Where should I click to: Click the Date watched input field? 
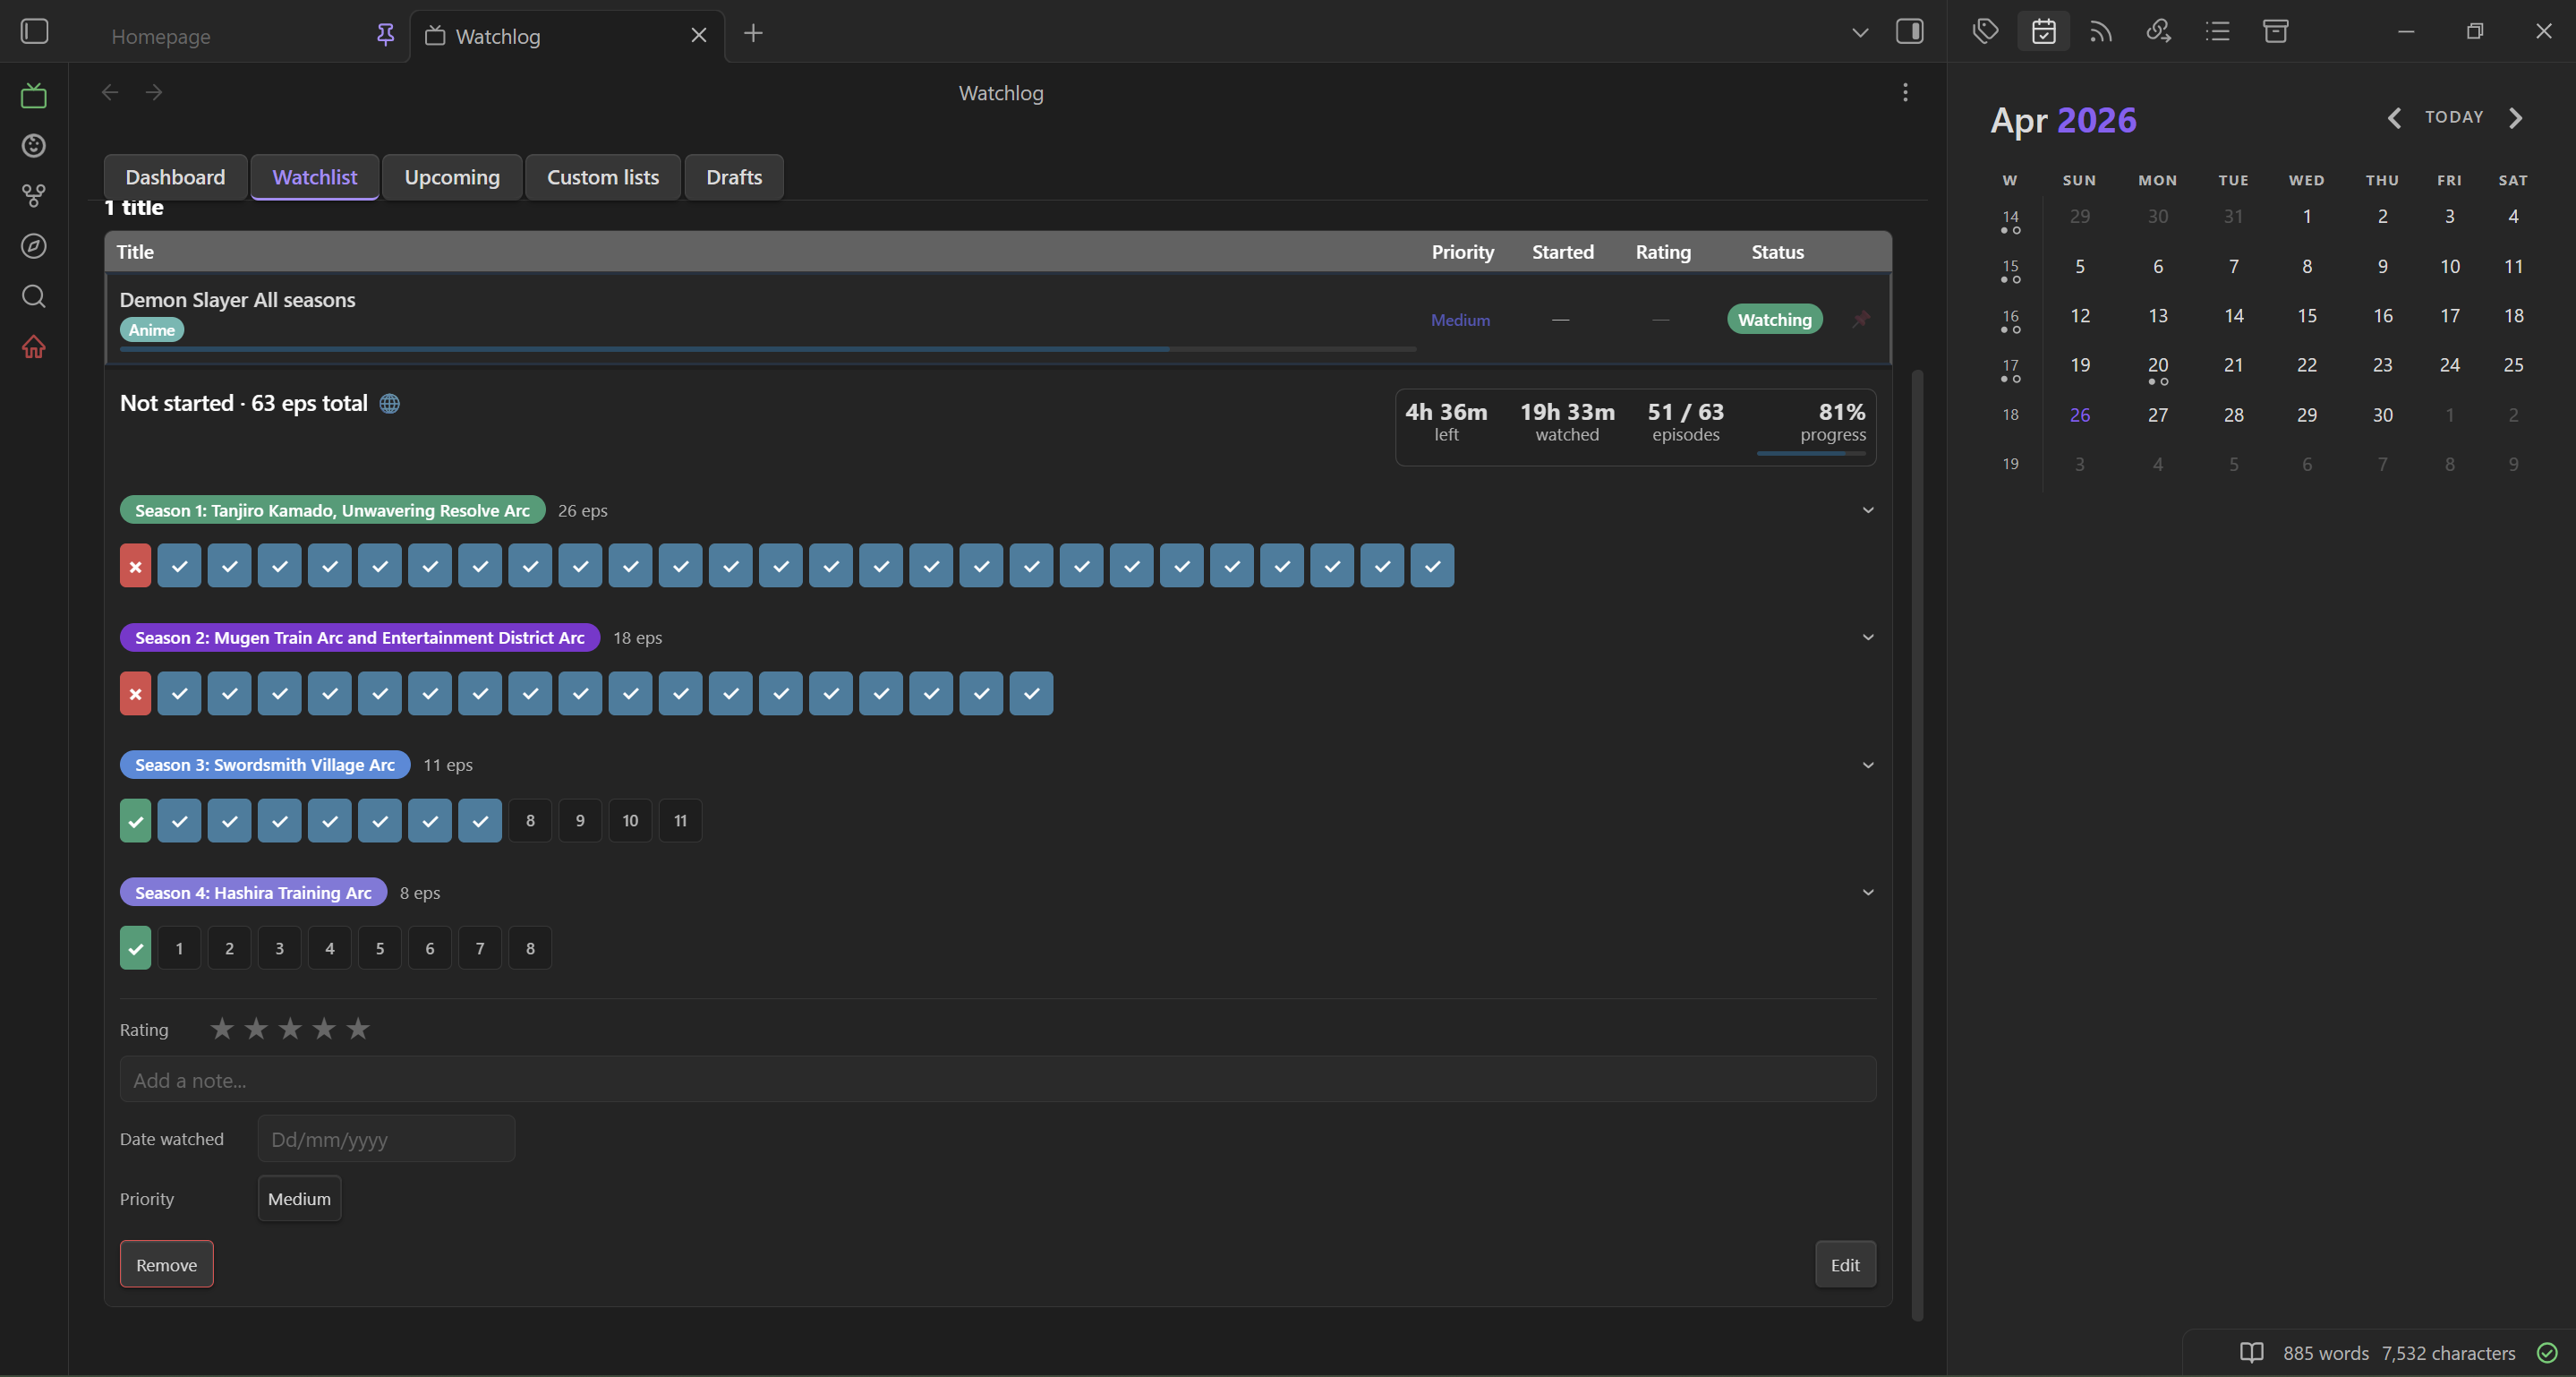[386, 1139]
